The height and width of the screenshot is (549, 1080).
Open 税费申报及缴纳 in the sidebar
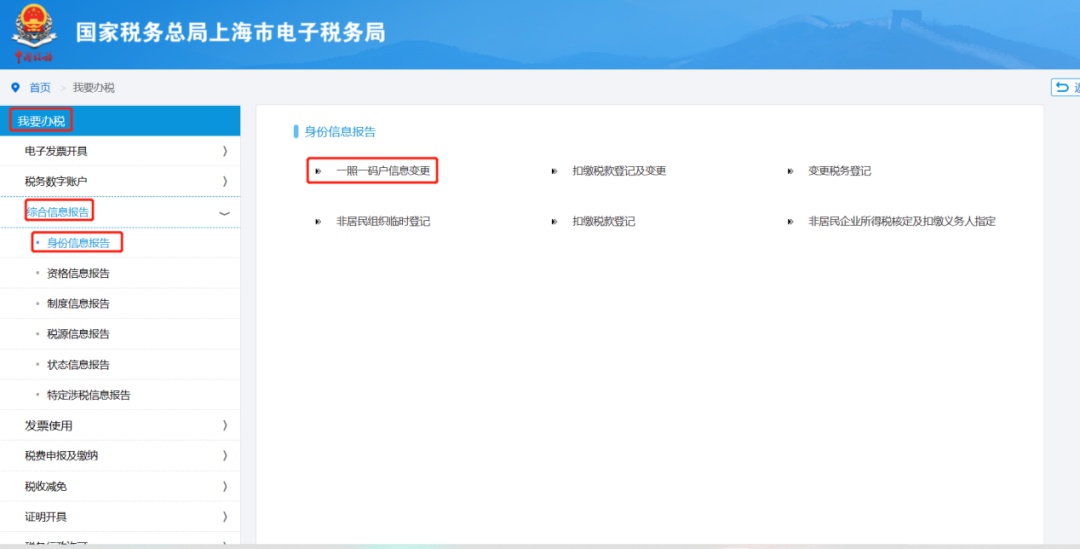[61, 456]
